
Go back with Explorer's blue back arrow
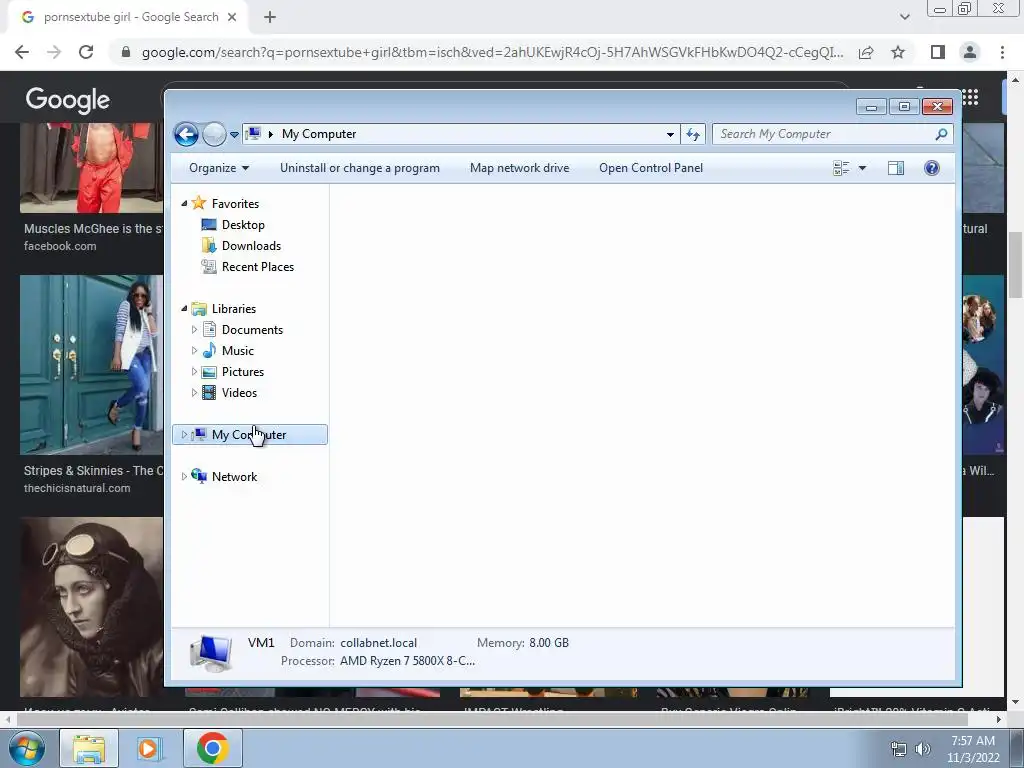(x=186, y=135)
